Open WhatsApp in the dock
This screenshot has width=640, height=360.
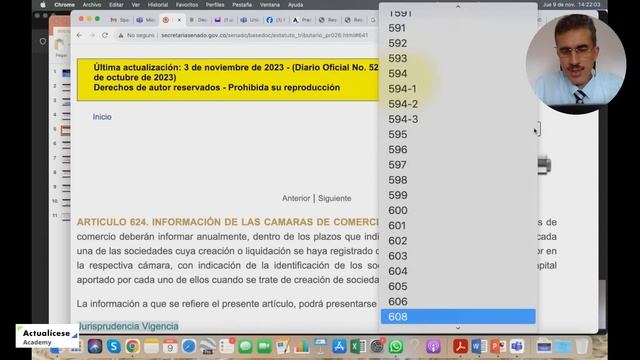[396, 347]
